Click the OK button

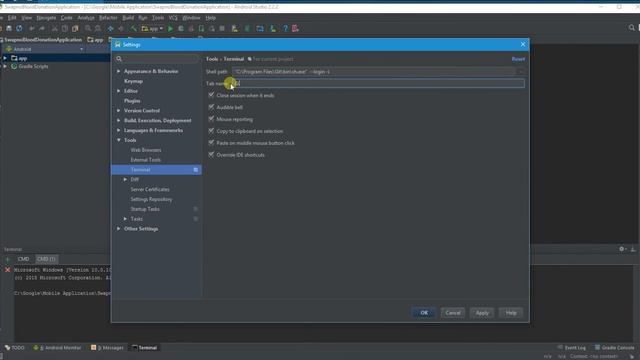[424, 313]
